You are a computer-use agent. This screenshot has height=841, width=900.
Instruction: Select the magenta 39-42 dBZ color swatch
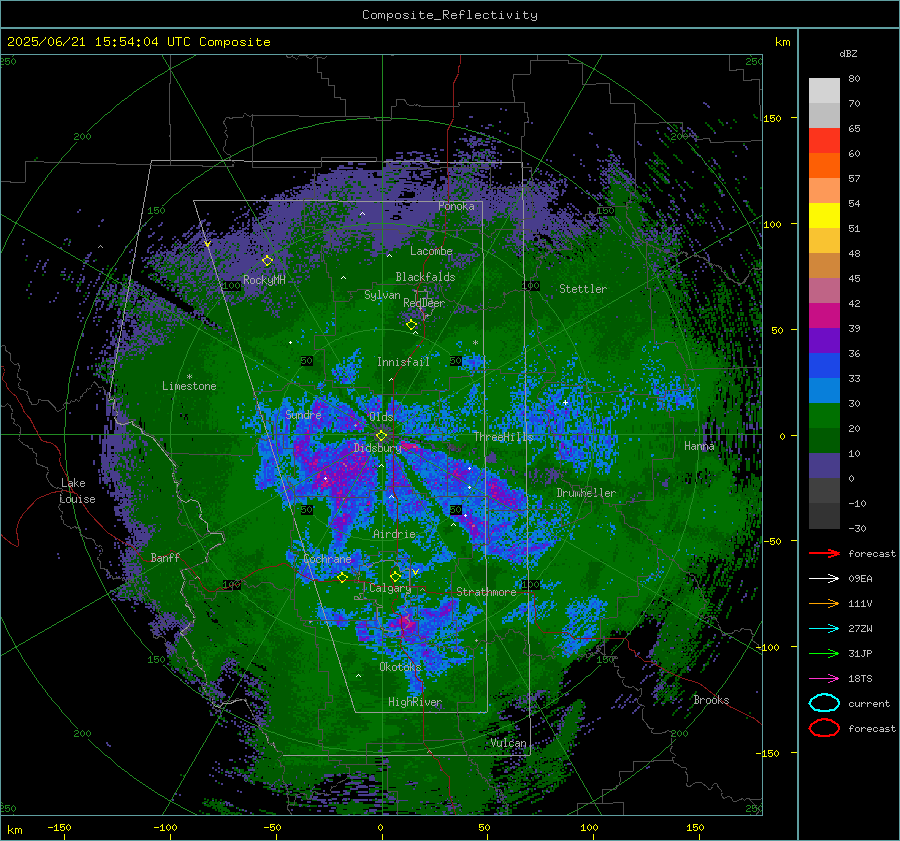pyautogui.click(x=824, y=315)
